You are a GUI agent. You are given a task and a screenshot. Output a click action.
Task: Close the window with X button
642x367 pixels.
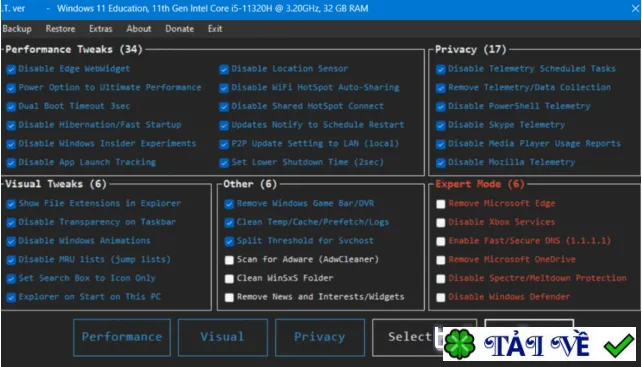(x=635, y=8)
